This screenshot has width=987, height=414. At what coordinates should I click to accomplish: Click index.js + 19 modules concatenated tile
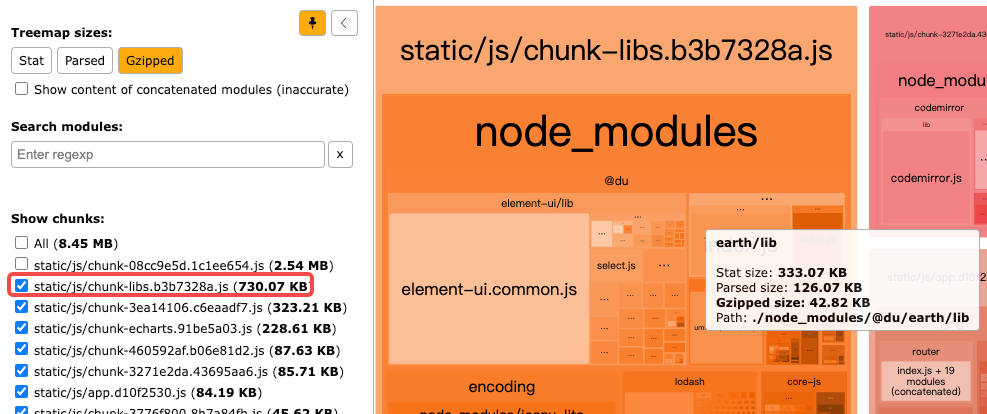point(926,381)
